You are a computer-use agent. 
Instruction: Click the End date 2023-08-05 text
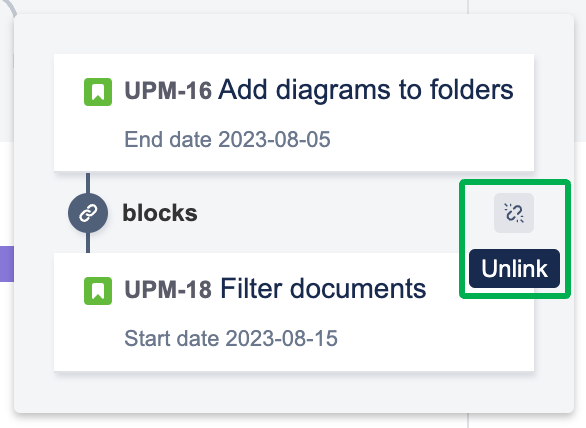(x=227, y=139)
